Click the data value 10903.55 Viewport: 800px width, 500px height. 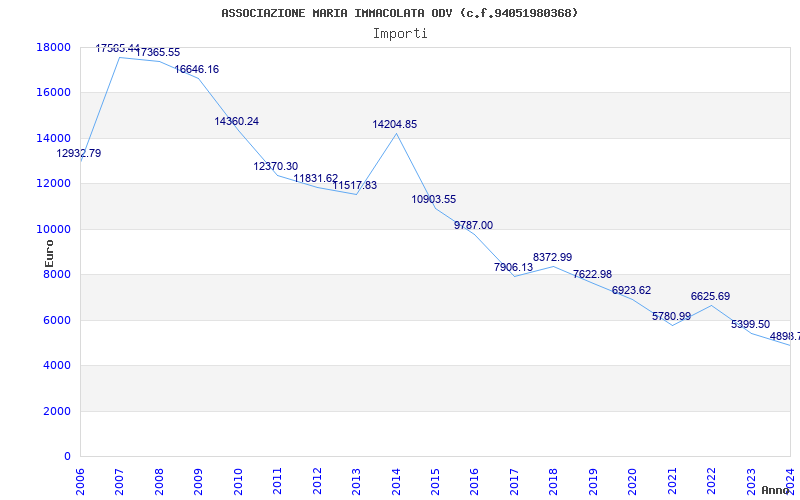[x=434, y=199]
